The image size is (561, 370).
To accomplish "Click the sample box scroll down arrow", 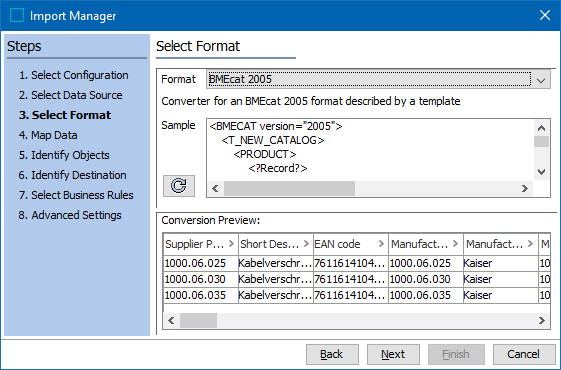I will [541, 172].
